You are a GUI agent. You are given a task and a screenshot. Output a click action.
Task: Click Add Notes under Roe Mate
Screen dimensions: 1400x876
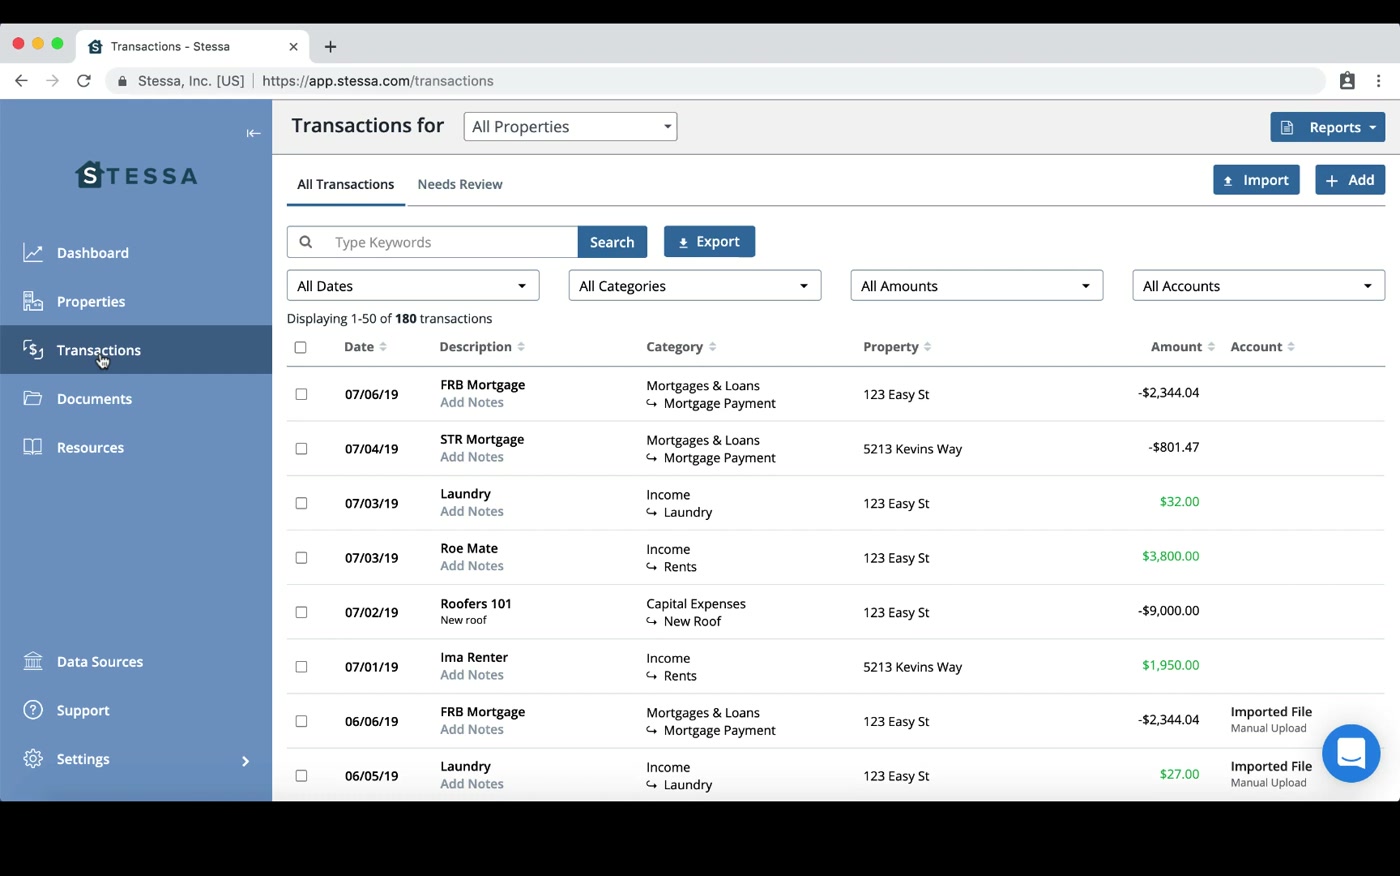coord(472,566)
